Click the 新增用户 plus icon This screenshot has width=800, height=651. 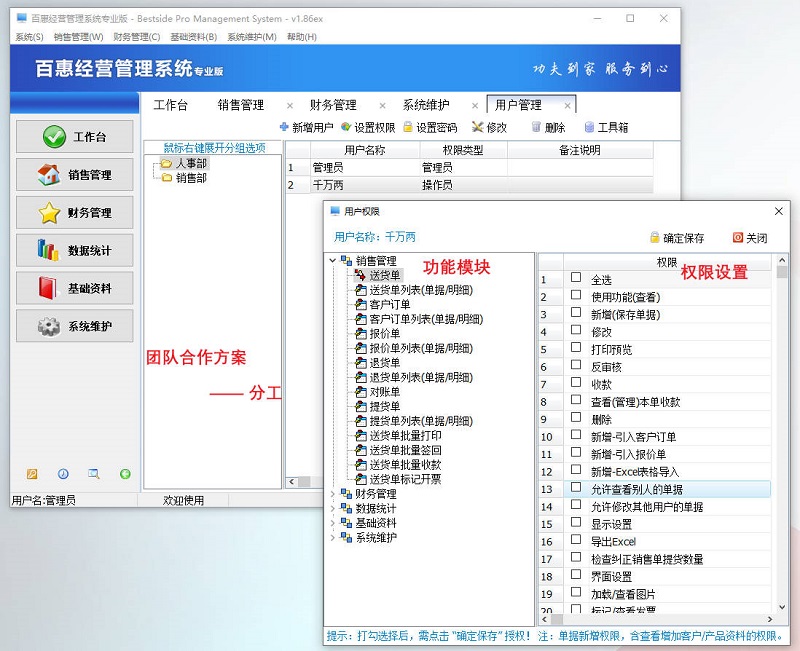point(284,127)
